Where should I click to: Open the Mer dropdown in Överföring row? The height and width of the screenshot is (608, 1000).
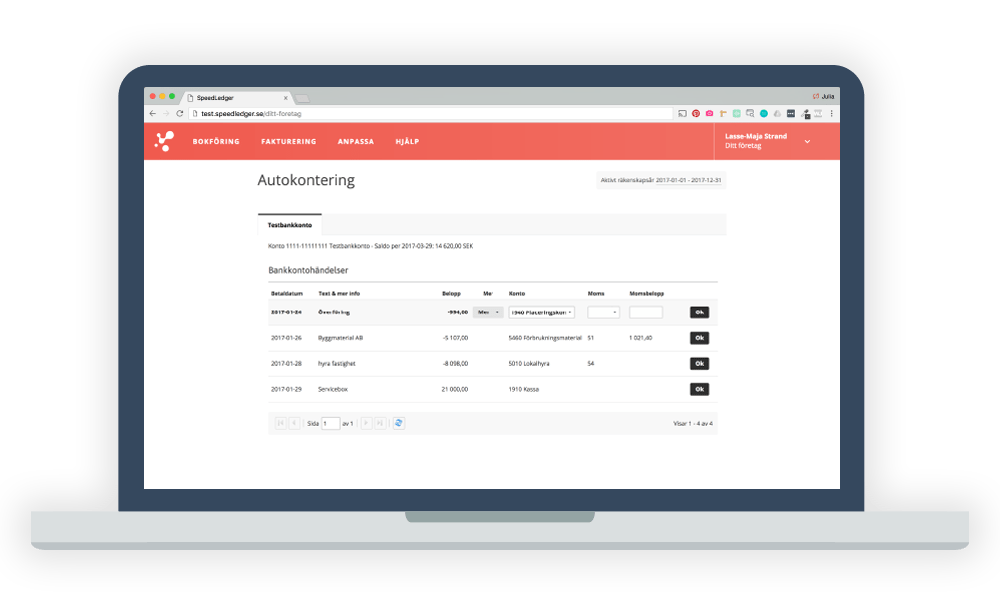pyautogui.click(x=488, y=312)
